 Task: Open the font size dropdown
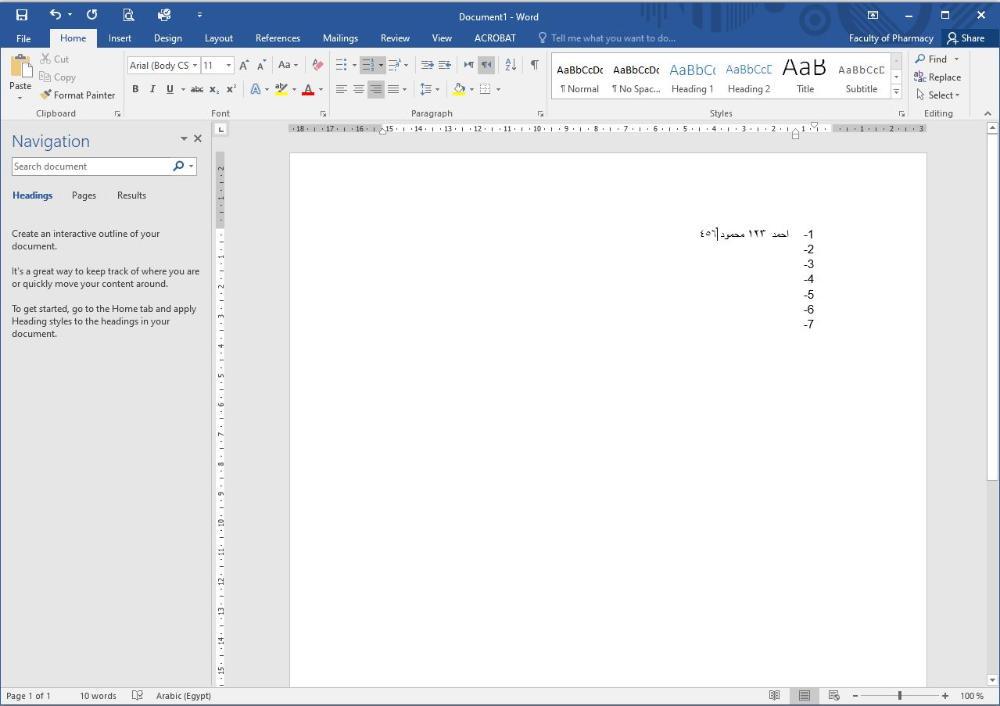(x=228, y=66)
